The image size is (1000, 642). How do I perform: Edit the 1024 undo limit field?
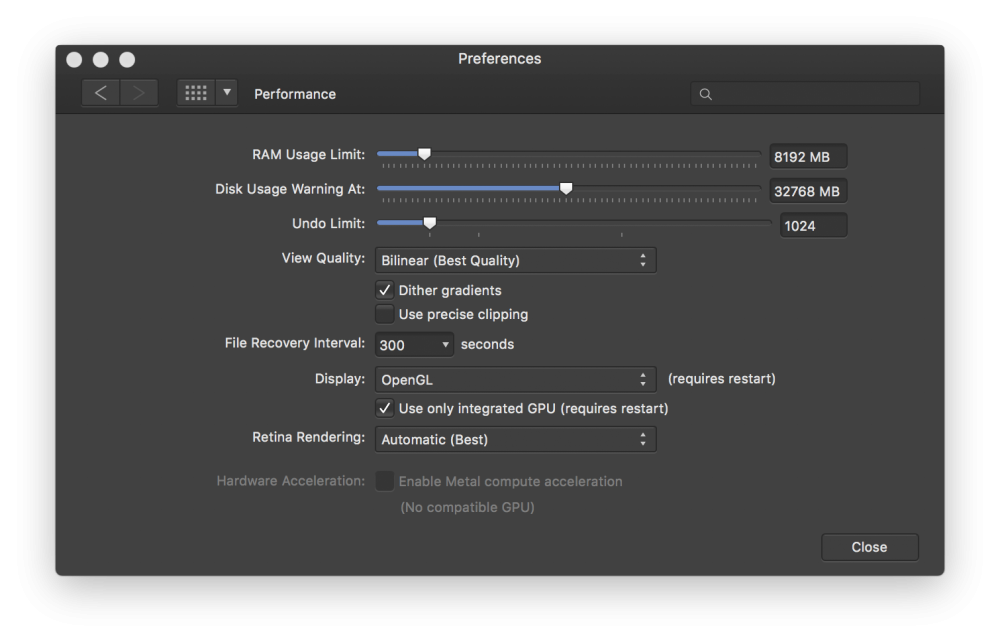pyautogui.click(x=814, y=226)
